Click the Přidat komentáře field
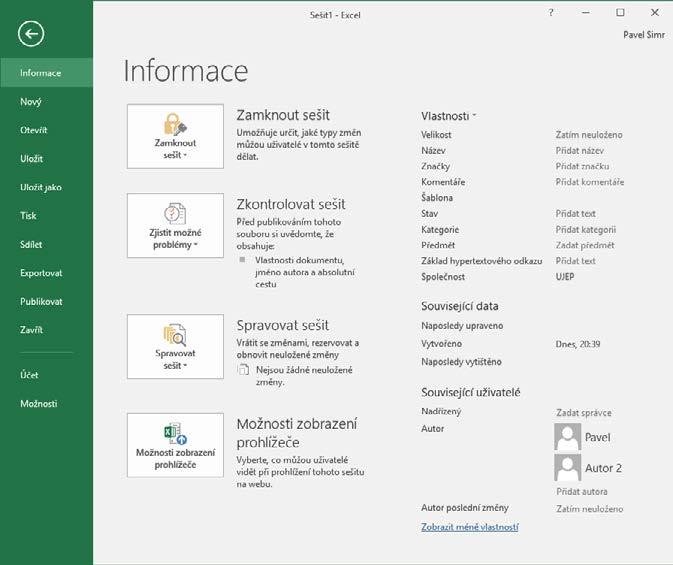Viewport: 673px width, 565px height. click(590, 182)
